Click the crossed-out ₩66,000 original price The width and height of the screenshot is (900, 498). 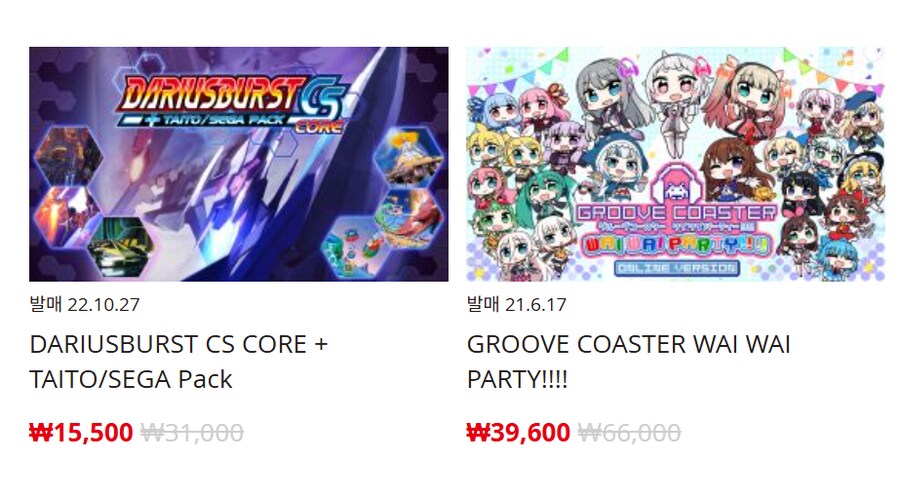click(629, 432)
